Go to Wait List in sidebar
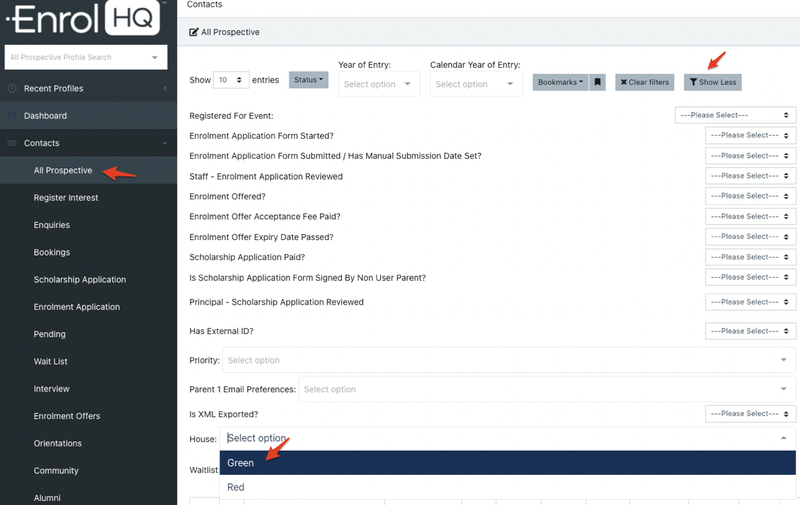800x505 pixels. [x=50, y=362]
